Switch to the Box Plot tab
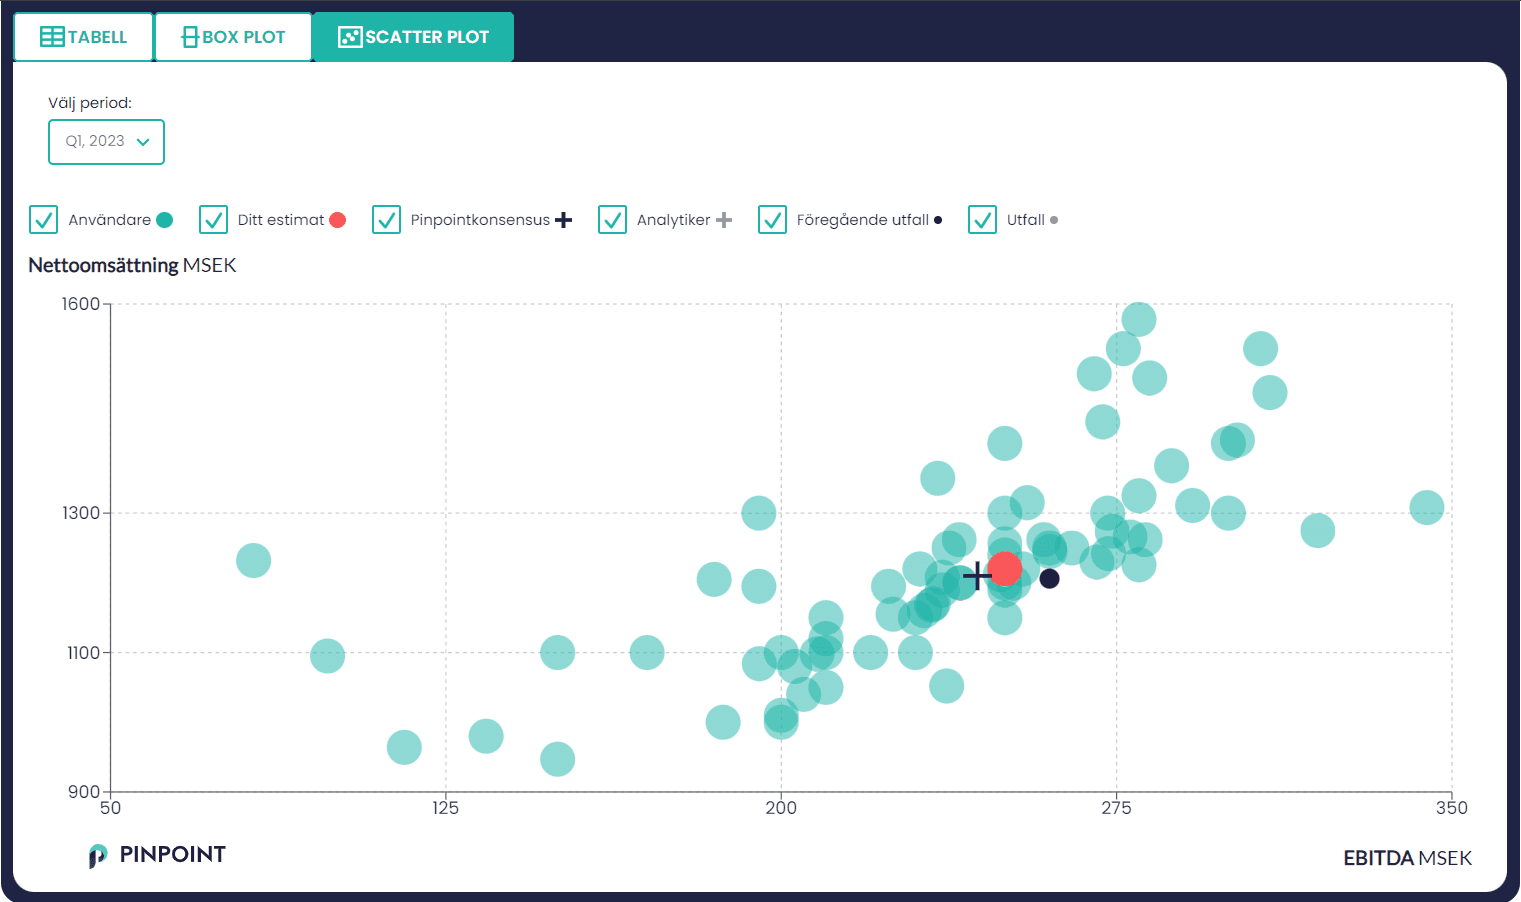The image size is (1521, 902). click(x=233, y=37)
